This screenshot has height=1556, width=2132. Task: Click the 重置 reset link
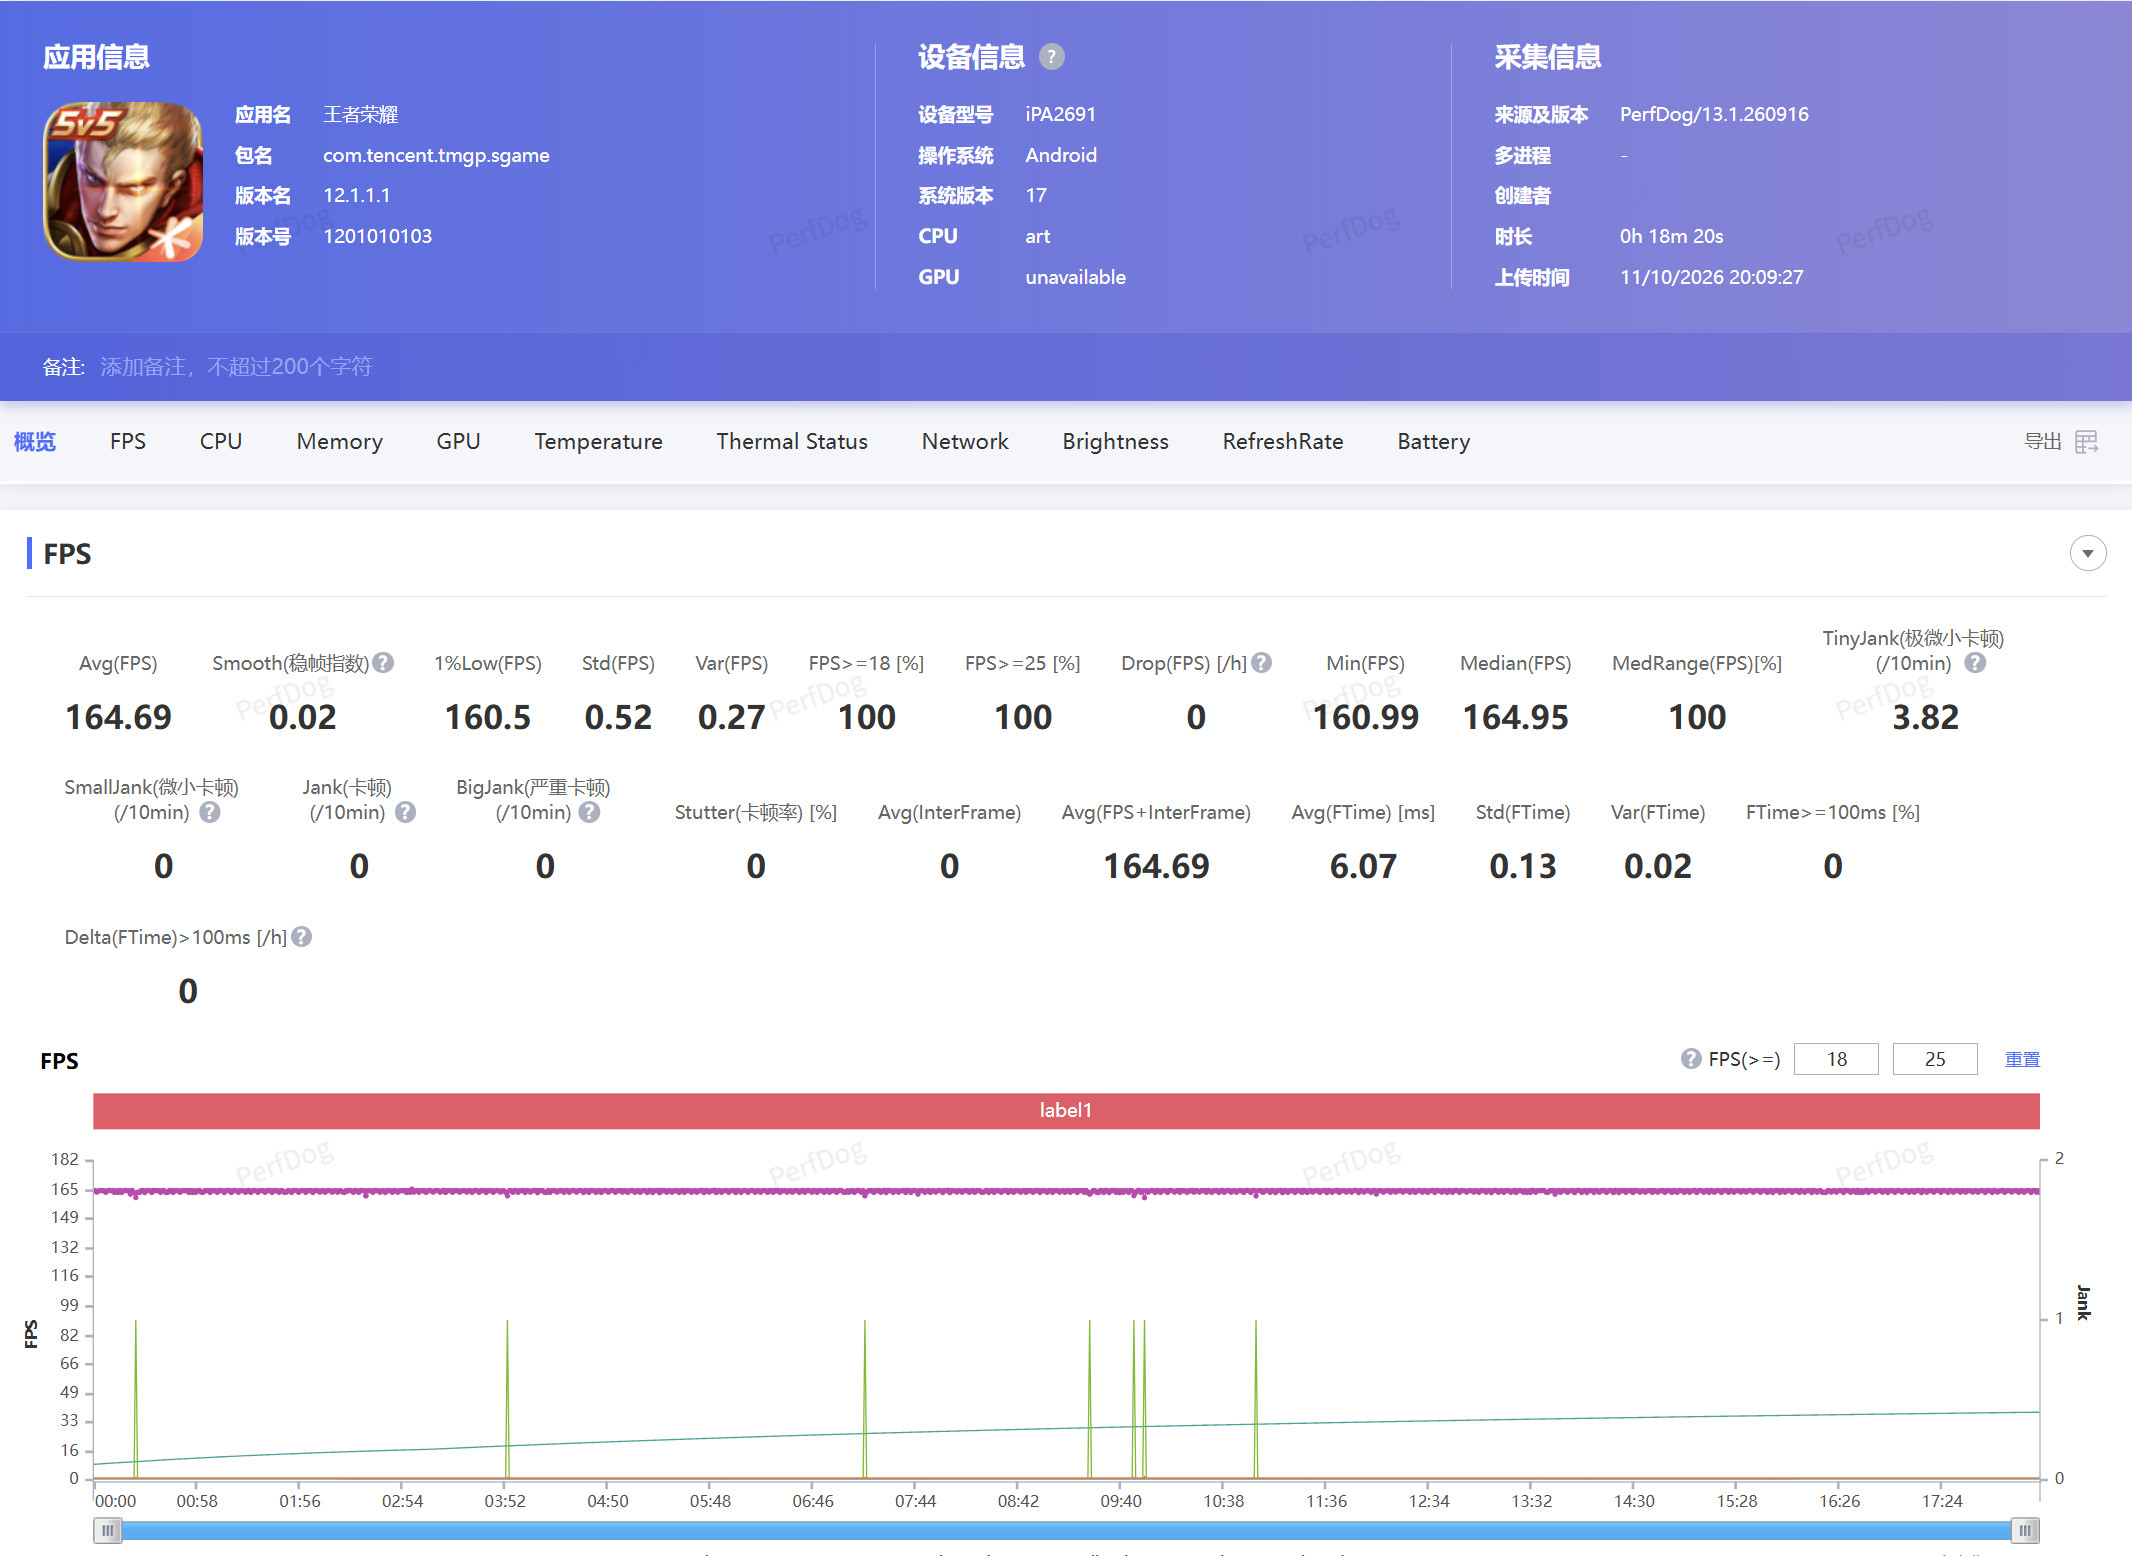point(2022,1059)
